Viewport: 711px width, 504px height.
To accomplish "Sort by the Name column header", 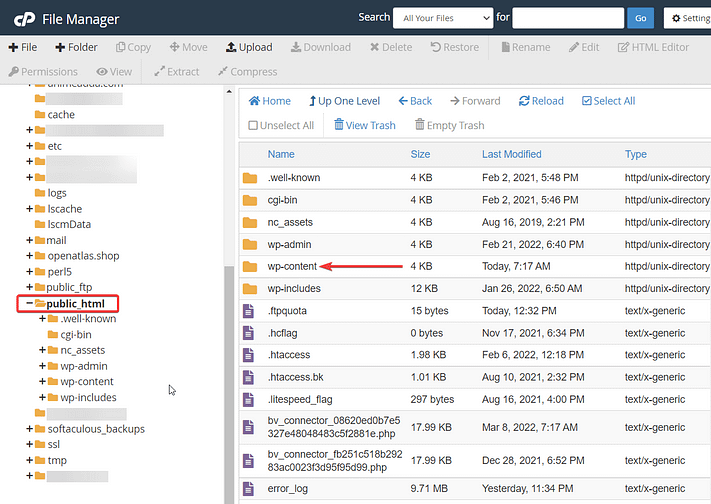I will (x=281, y=154).
